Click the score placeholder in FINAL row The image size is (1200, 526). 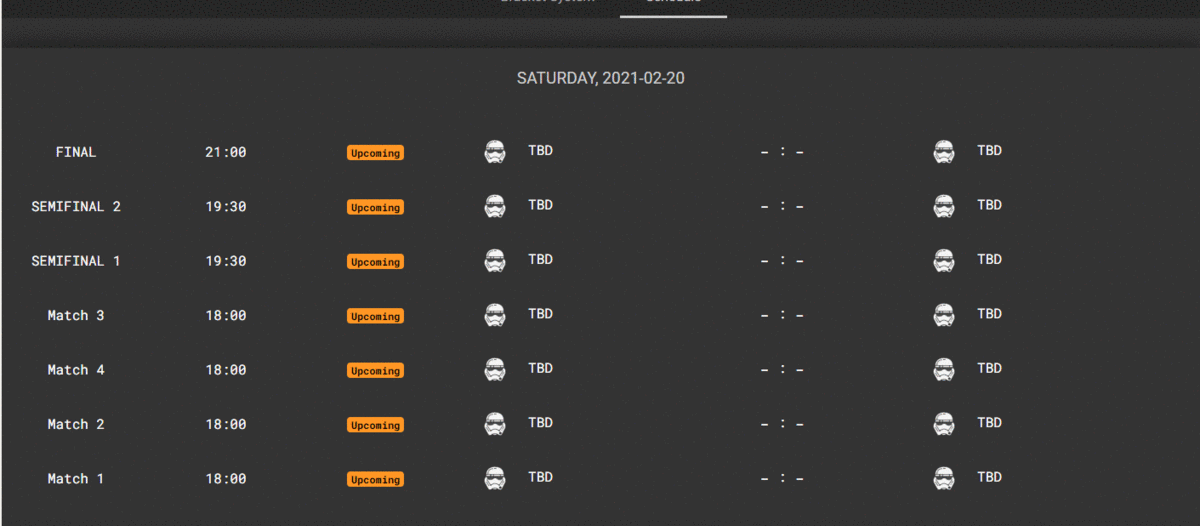coord(783,153)
